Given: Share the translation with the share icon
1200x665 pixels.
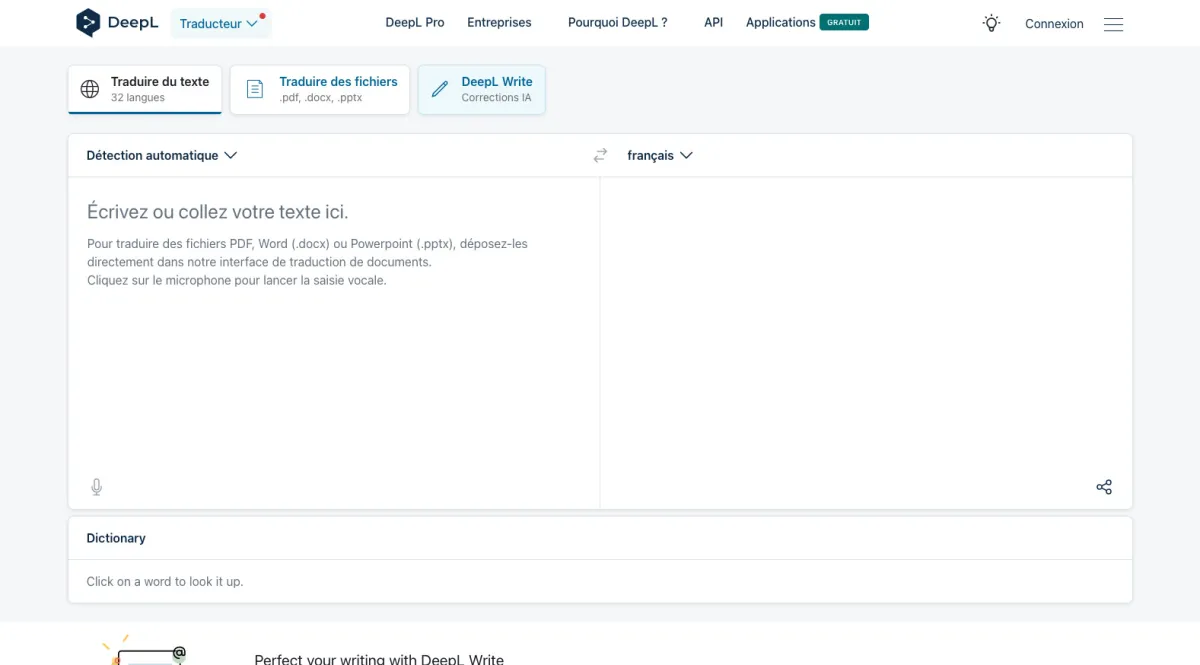Looking at the screenshot, I should click(1104, 487).
